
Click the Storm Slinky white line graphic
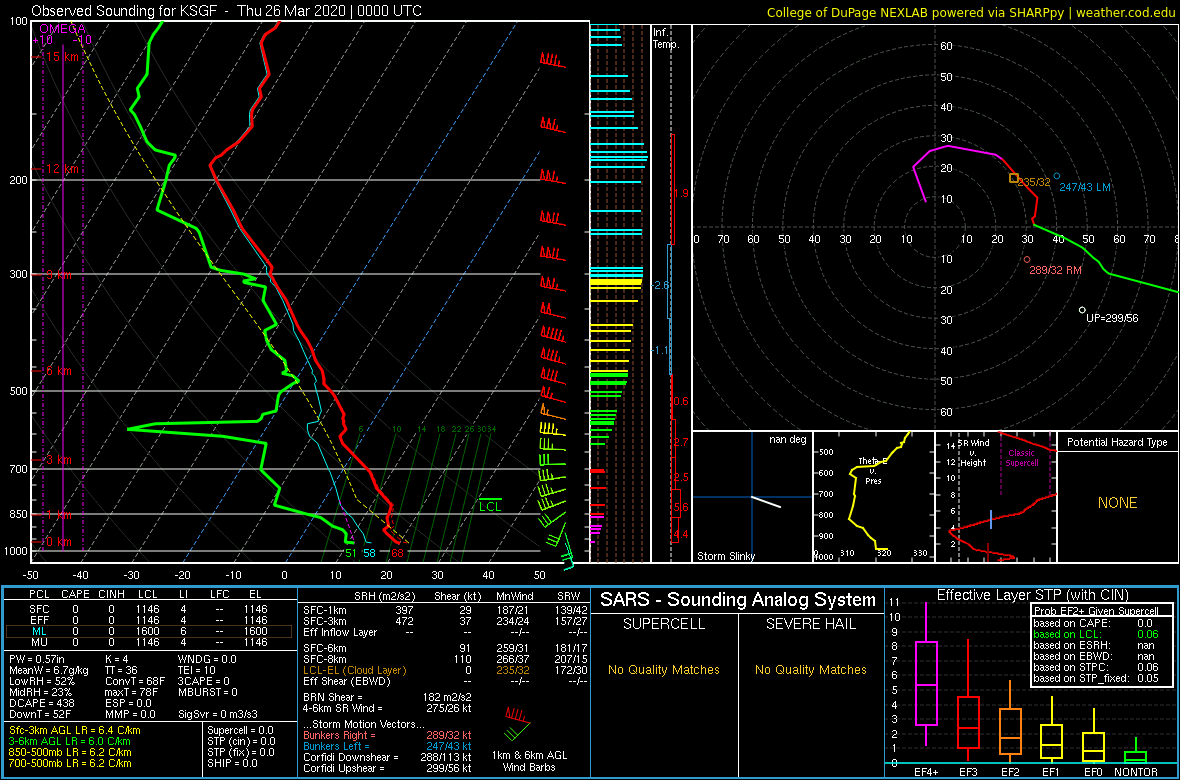click(766, 502)
